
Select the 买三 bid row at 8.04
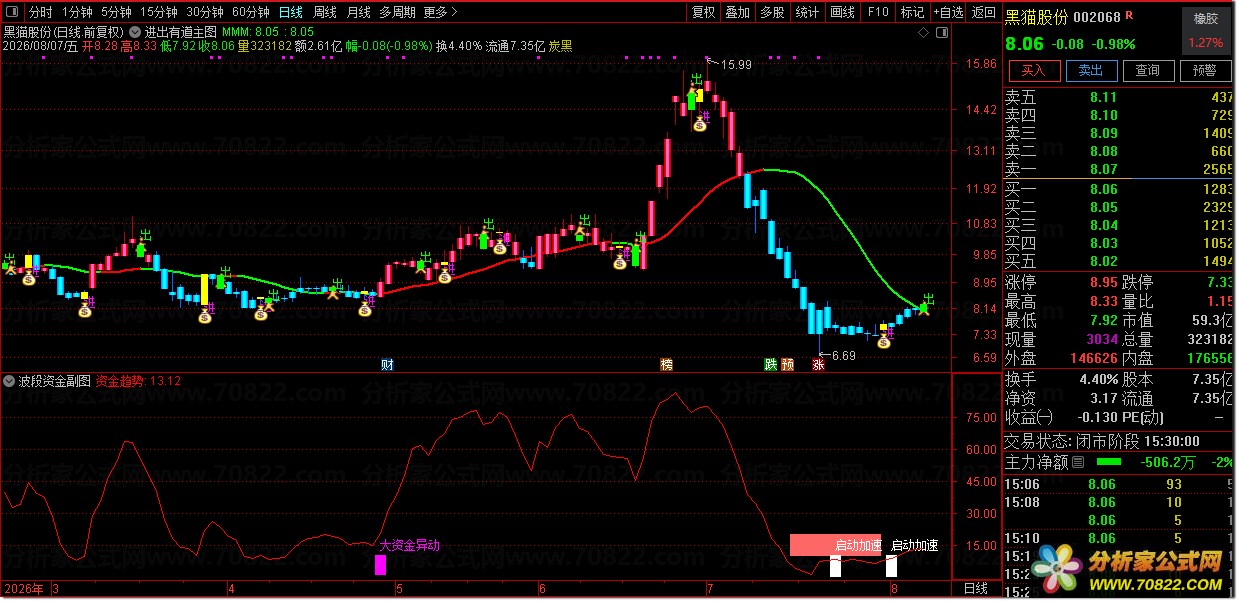pos(1119,225)
